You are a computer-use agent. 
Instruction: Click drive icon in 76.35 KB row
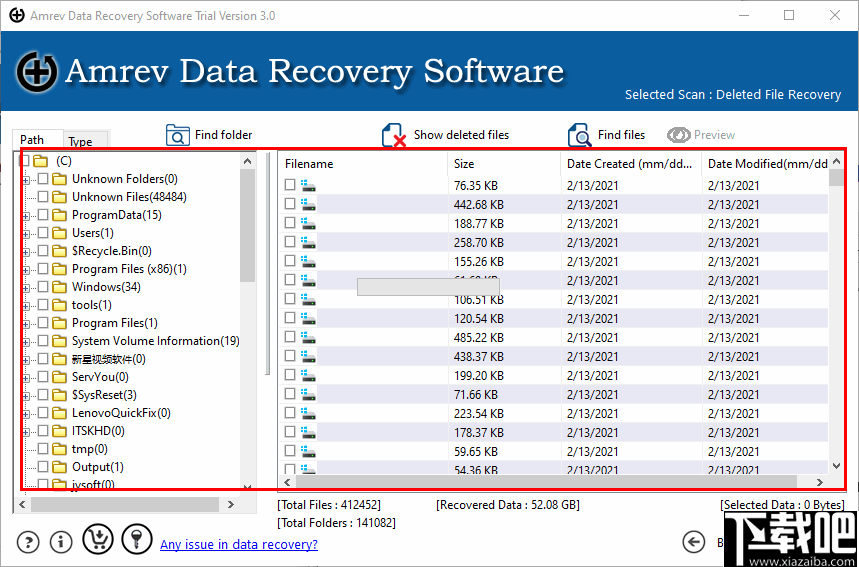[x=308, y=186]
